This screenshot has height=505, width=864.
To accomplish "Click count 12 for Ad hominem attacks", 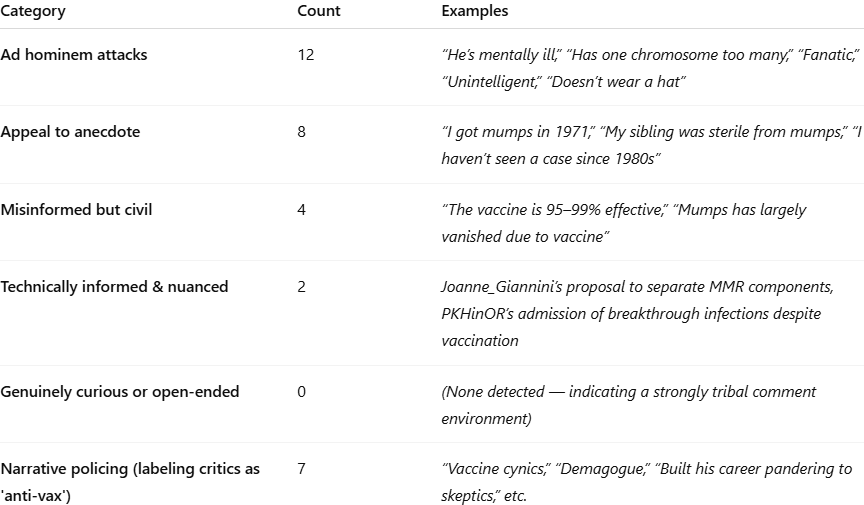I will [305, 55].
